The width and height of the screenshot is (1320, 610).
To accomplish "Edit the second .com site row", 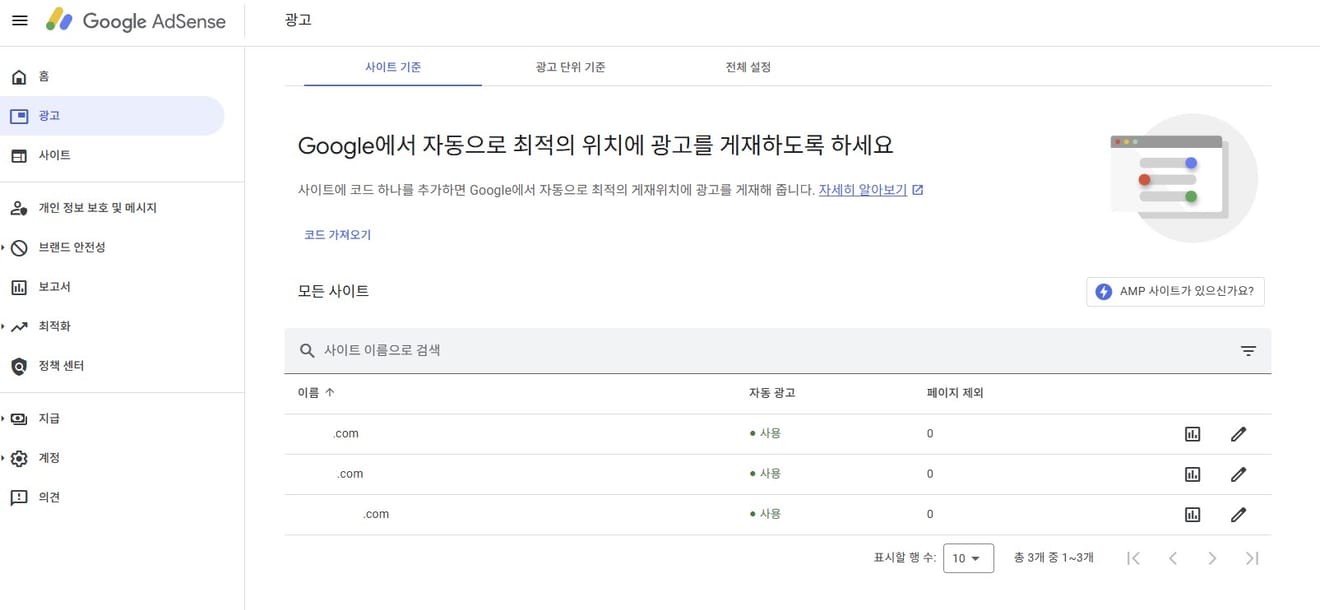I will pyautogui.click(x=1238, y=474).
